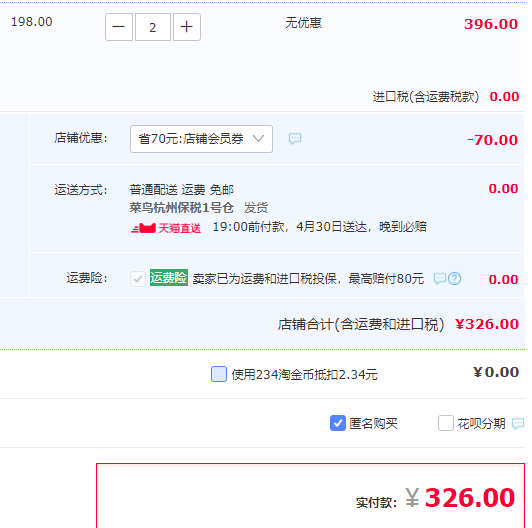Open the 店铺优惠 coupon dropdown
This screenshot has height=528, width=532.
click(201, 139)
